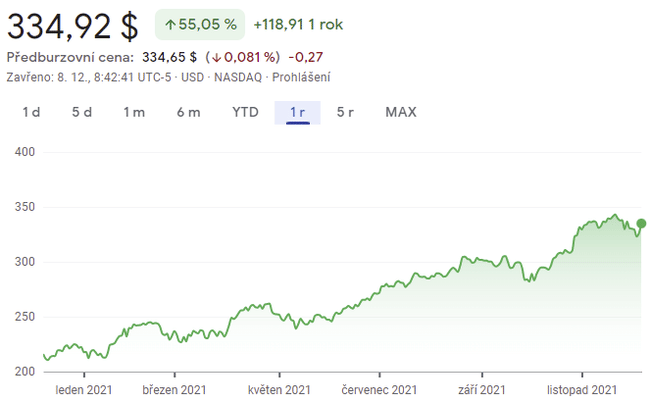This screenshot has height=404, width=650.
Task: Click the pre-market price 334,65 $
Action: [x=169, y=57]
